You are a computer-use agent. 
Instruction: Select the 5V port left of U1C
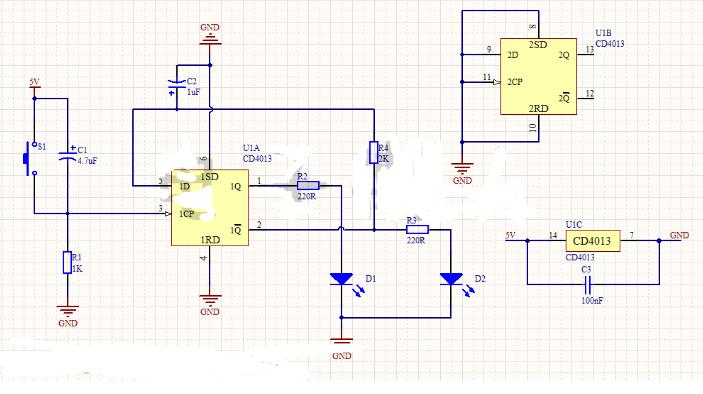pyautogui.click(x=511, y=237)
